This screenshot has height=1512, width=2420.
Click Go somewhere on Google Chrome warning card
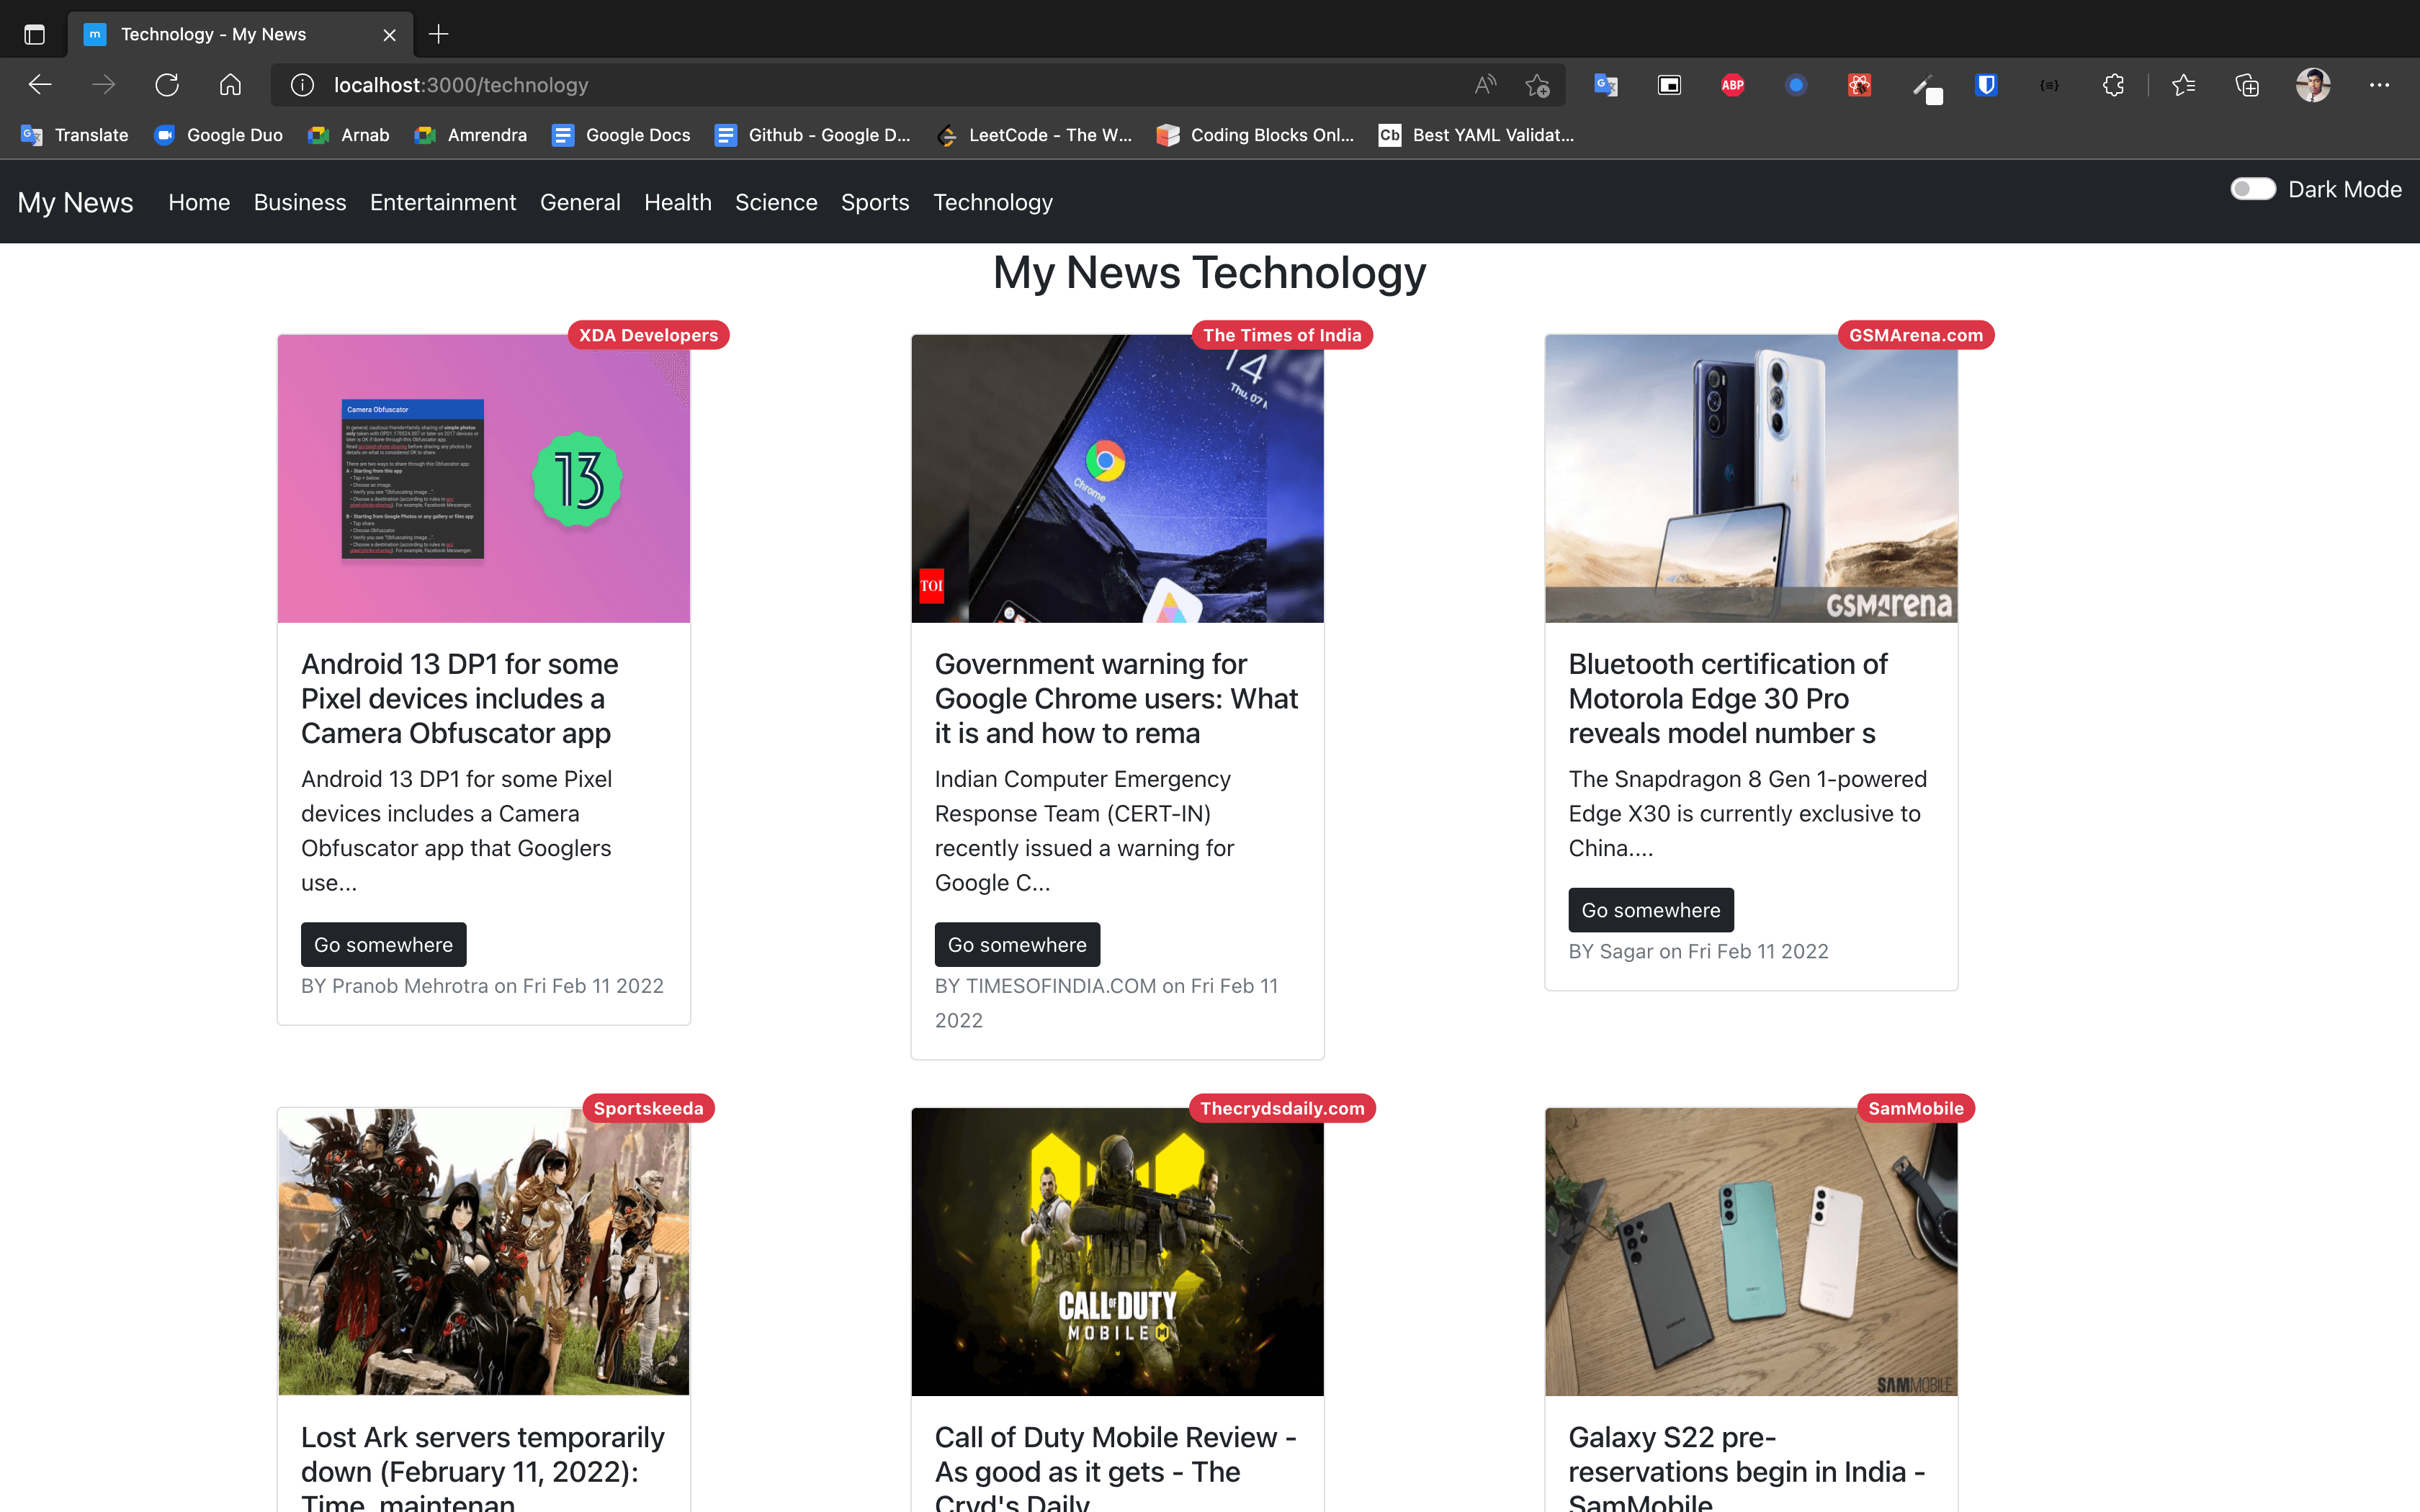coord(1017,944)
